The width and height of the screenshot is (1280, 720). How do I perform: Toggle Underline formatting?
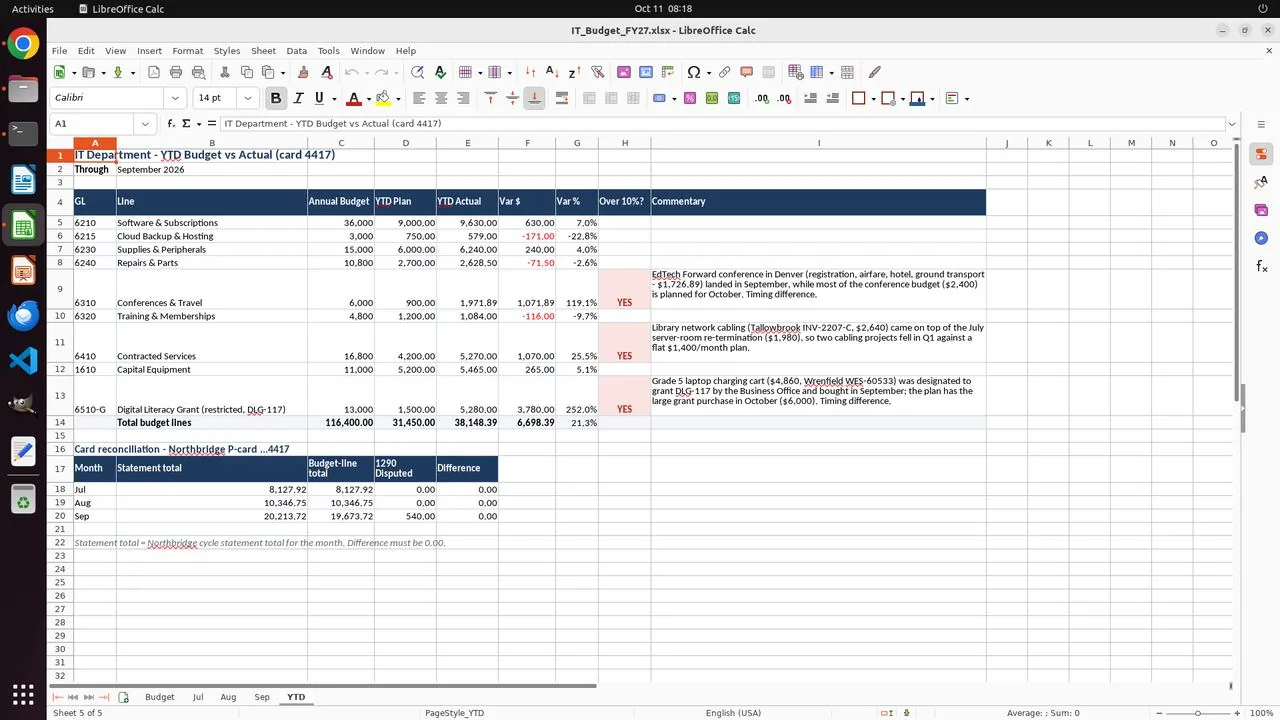(x=319, y=98)
